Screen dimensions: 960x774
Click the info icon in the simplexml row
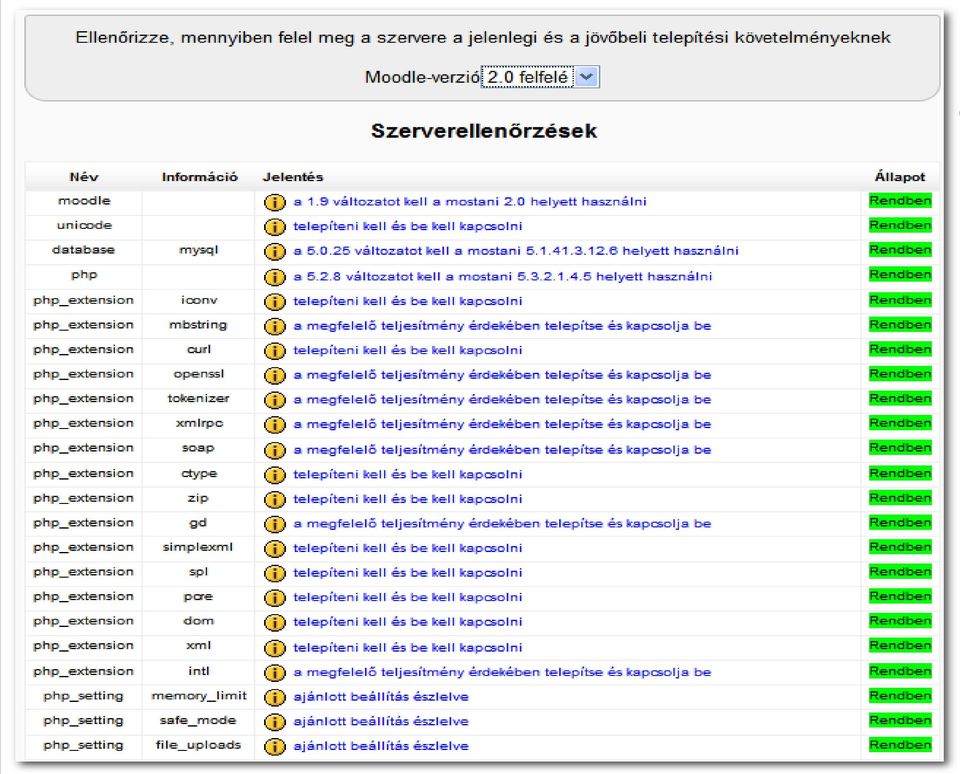pyautogui.click(x=274, y=548)
